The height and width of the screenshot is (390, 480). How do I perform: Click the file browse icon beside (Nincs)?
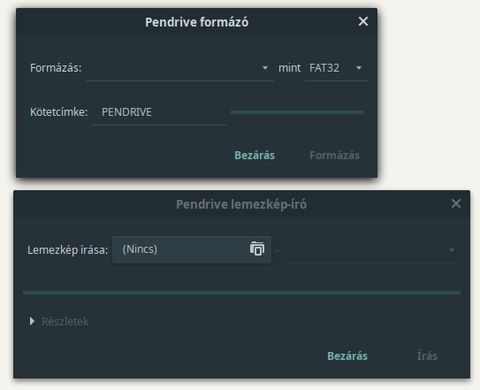(257, 249)
